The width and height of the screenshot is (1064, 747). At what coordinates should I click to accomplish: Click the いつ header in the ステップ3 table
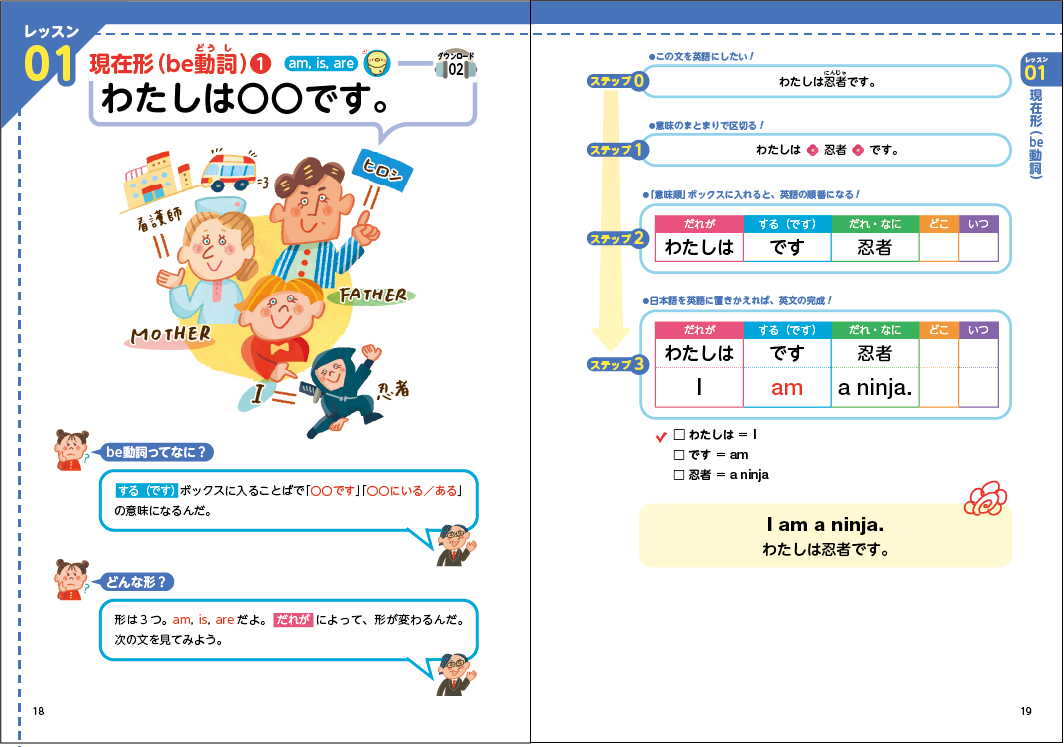click(978, 330)
